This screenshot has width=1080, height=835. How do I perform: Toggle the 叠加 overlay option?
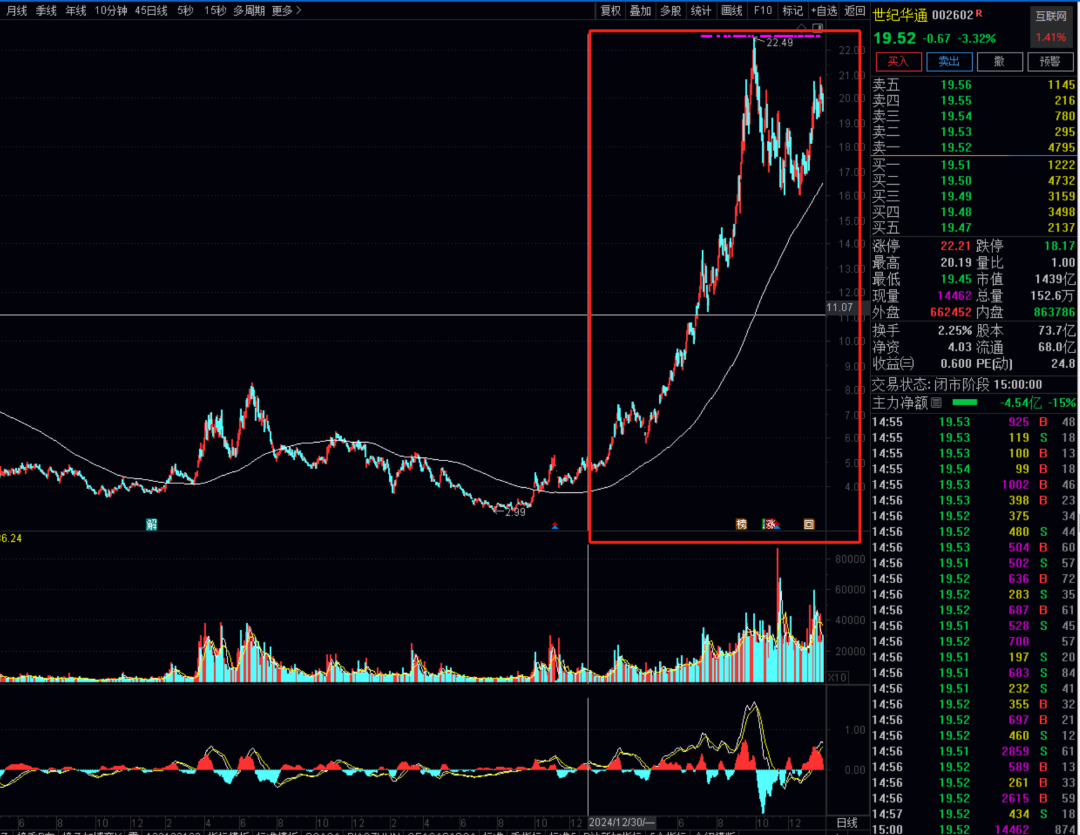(640, 10)
